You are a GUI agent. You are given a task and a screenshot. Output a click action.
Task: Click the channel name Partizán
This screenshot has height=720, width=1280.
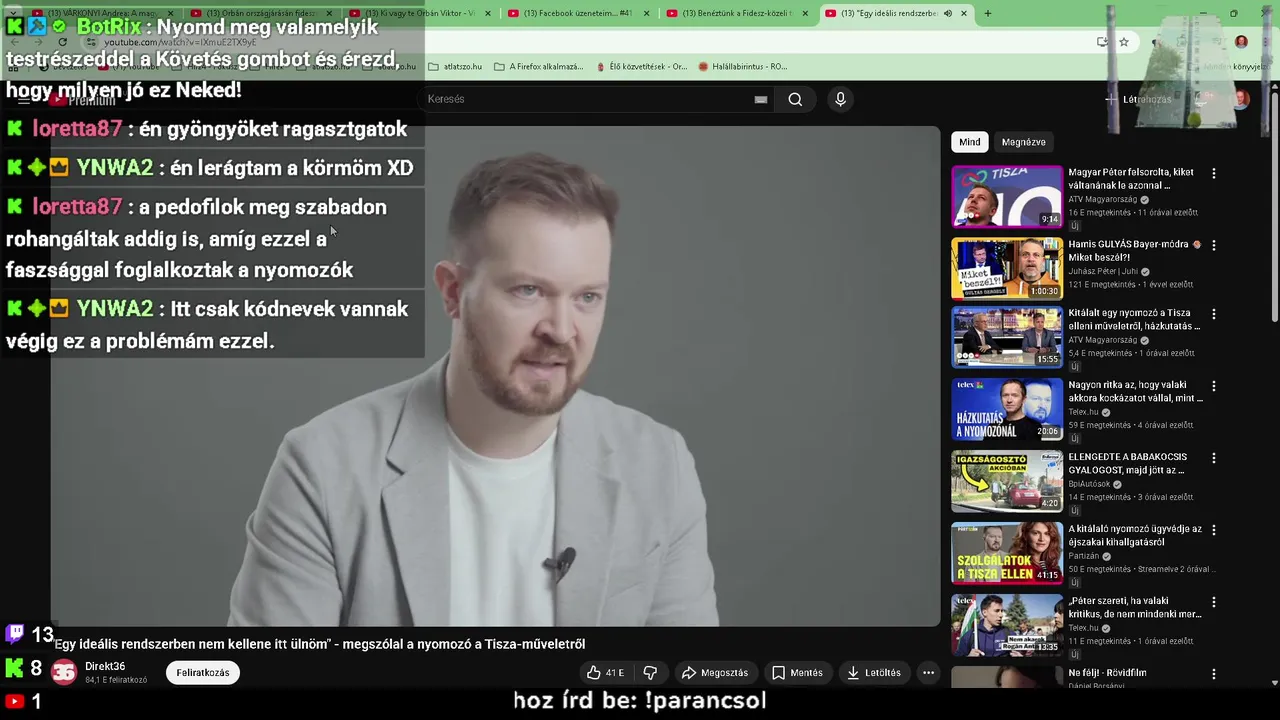[x=1083, y=556]
